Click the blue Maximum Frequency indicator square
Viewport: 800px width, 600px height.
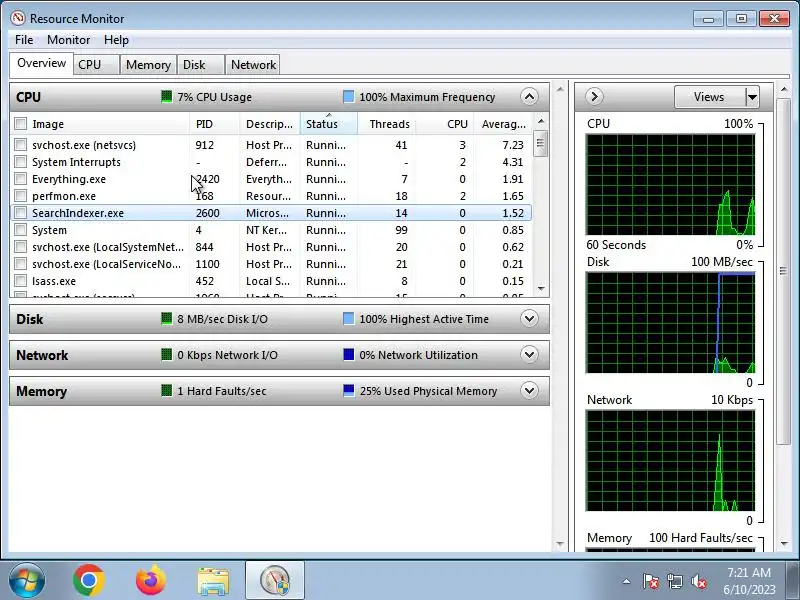pos(348,96)
